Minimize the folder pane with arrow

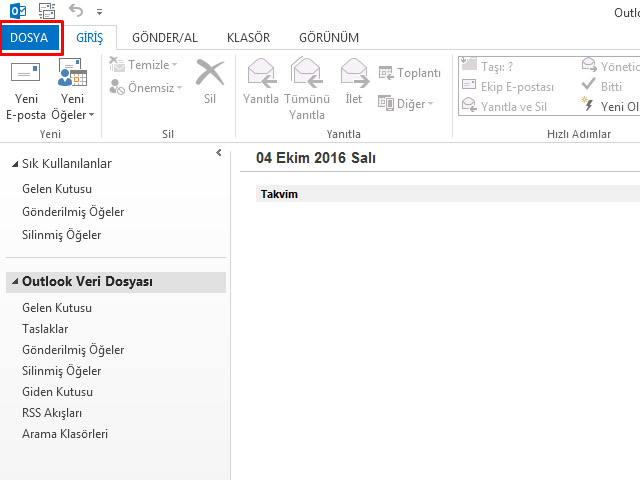(218, 153)
